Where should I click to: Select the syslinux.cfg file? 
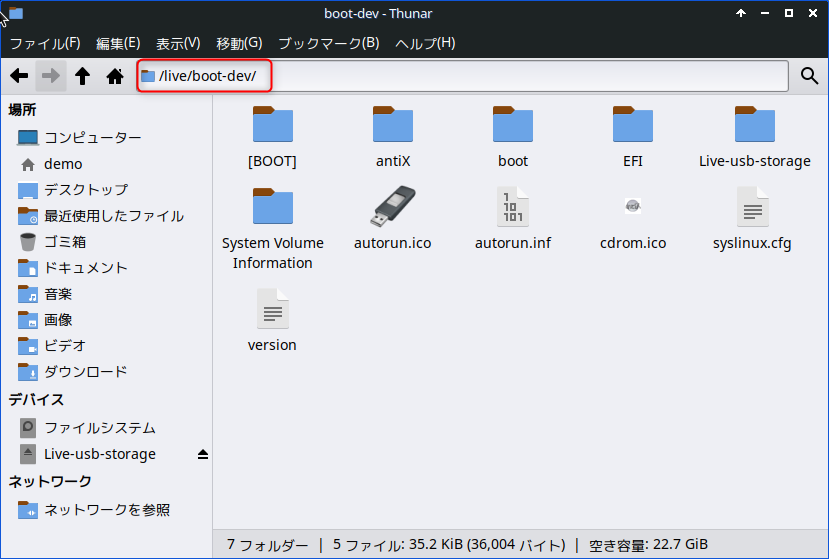point(752,207)
